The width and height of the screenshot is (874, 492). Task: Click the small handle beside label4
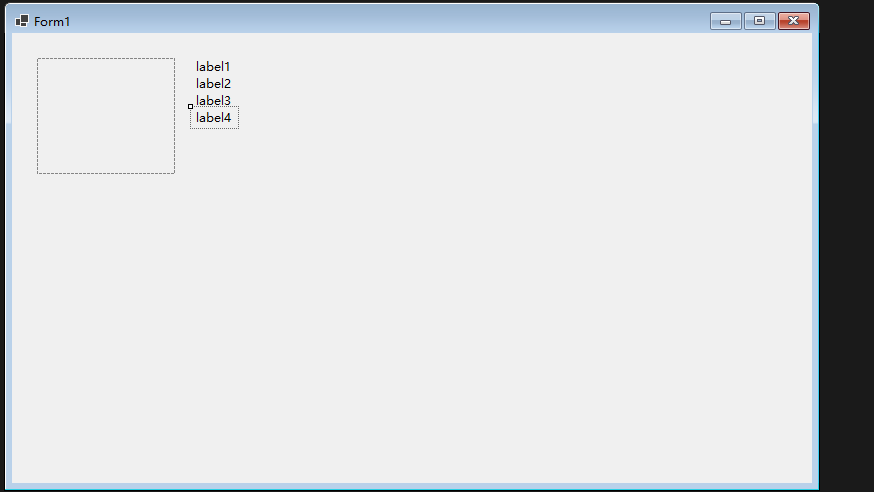click(190, 106)
